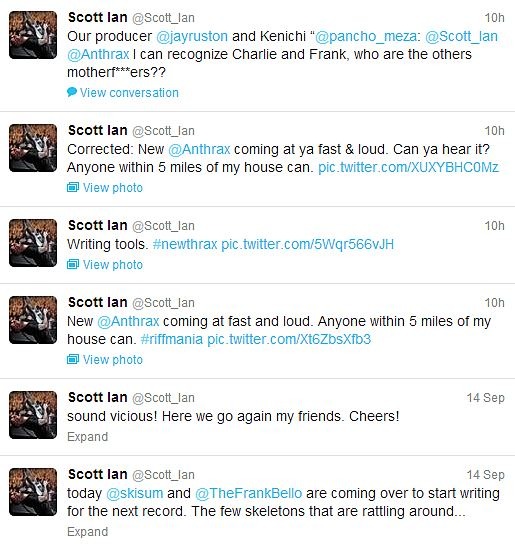Click the @skisum mention
515x548 pixels.
click(135, 493)
